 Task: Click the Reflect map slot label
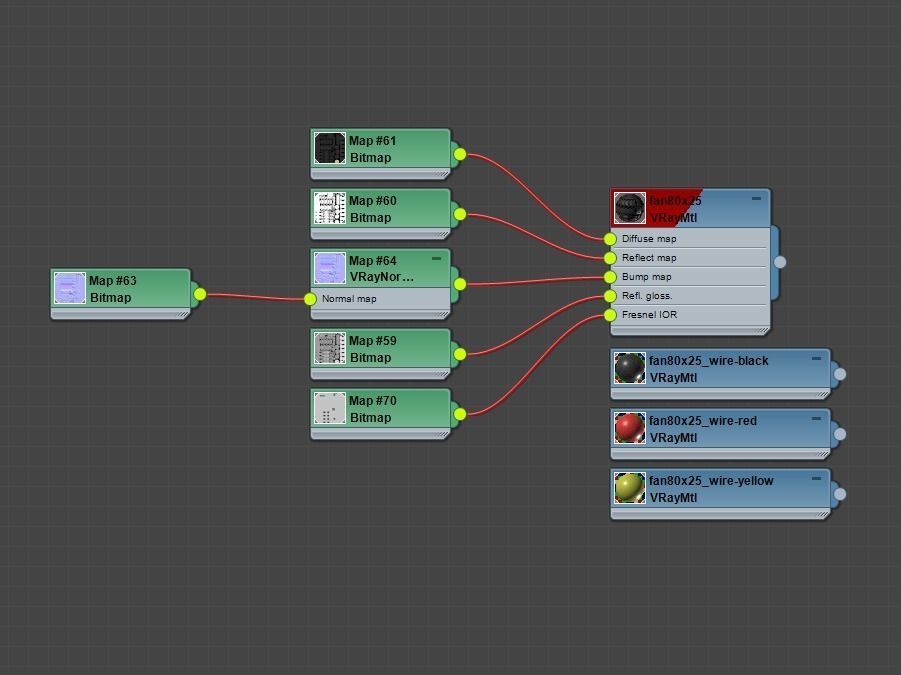coord(649,258)
